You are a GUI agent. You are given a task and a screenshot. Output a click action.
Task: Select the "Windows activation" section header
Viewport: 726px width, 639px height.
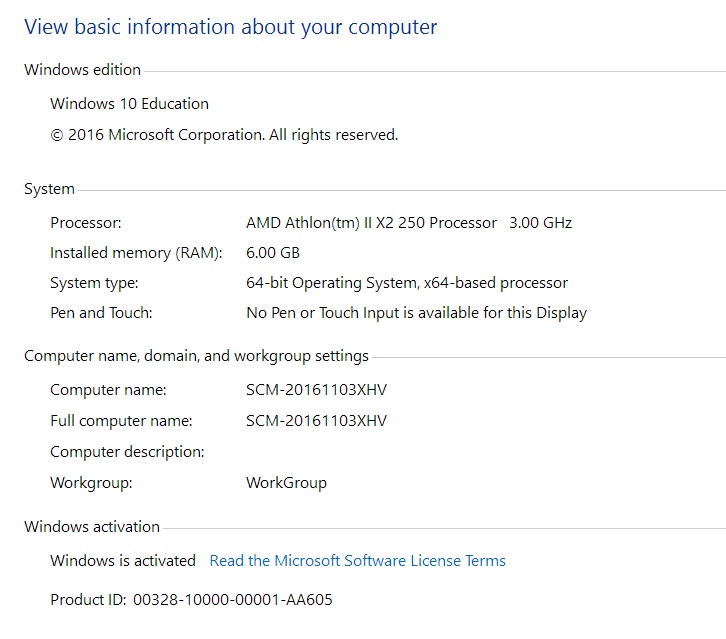coord(92,527)
